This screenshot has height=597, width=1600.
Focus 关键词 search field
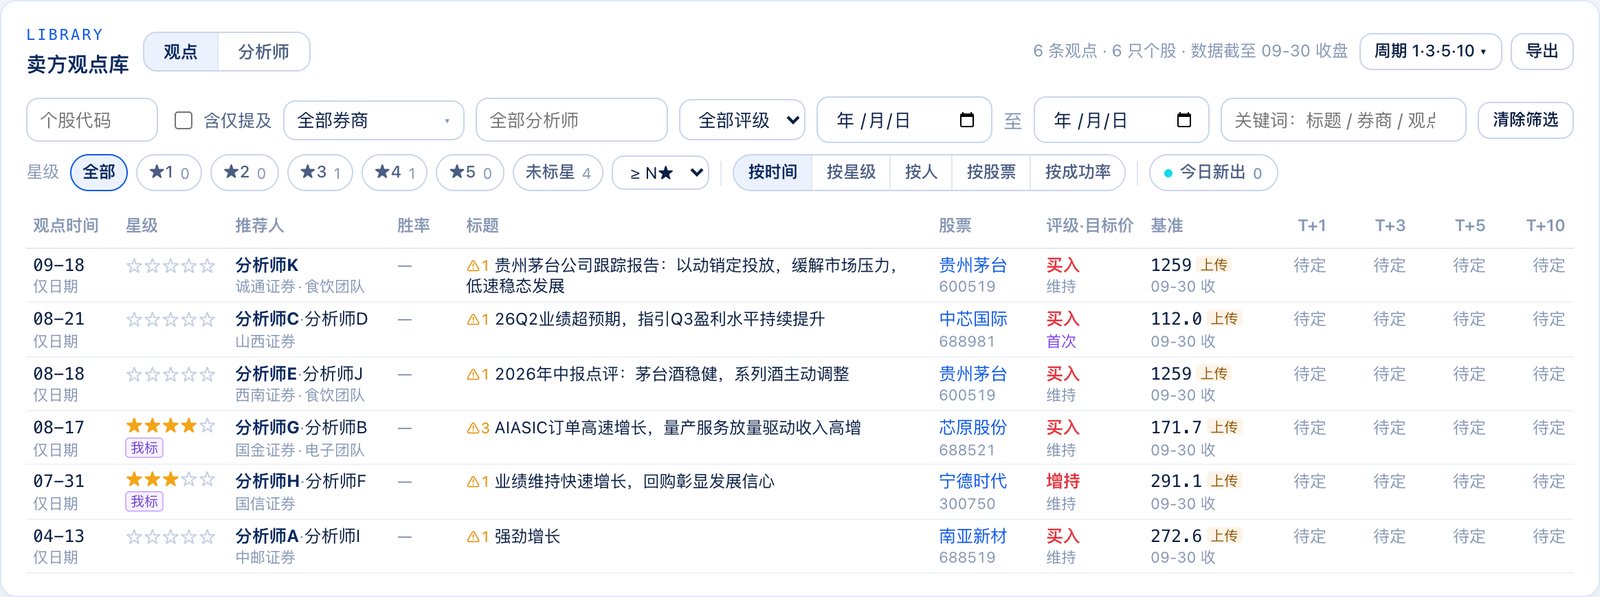(x=1343, y=120)
